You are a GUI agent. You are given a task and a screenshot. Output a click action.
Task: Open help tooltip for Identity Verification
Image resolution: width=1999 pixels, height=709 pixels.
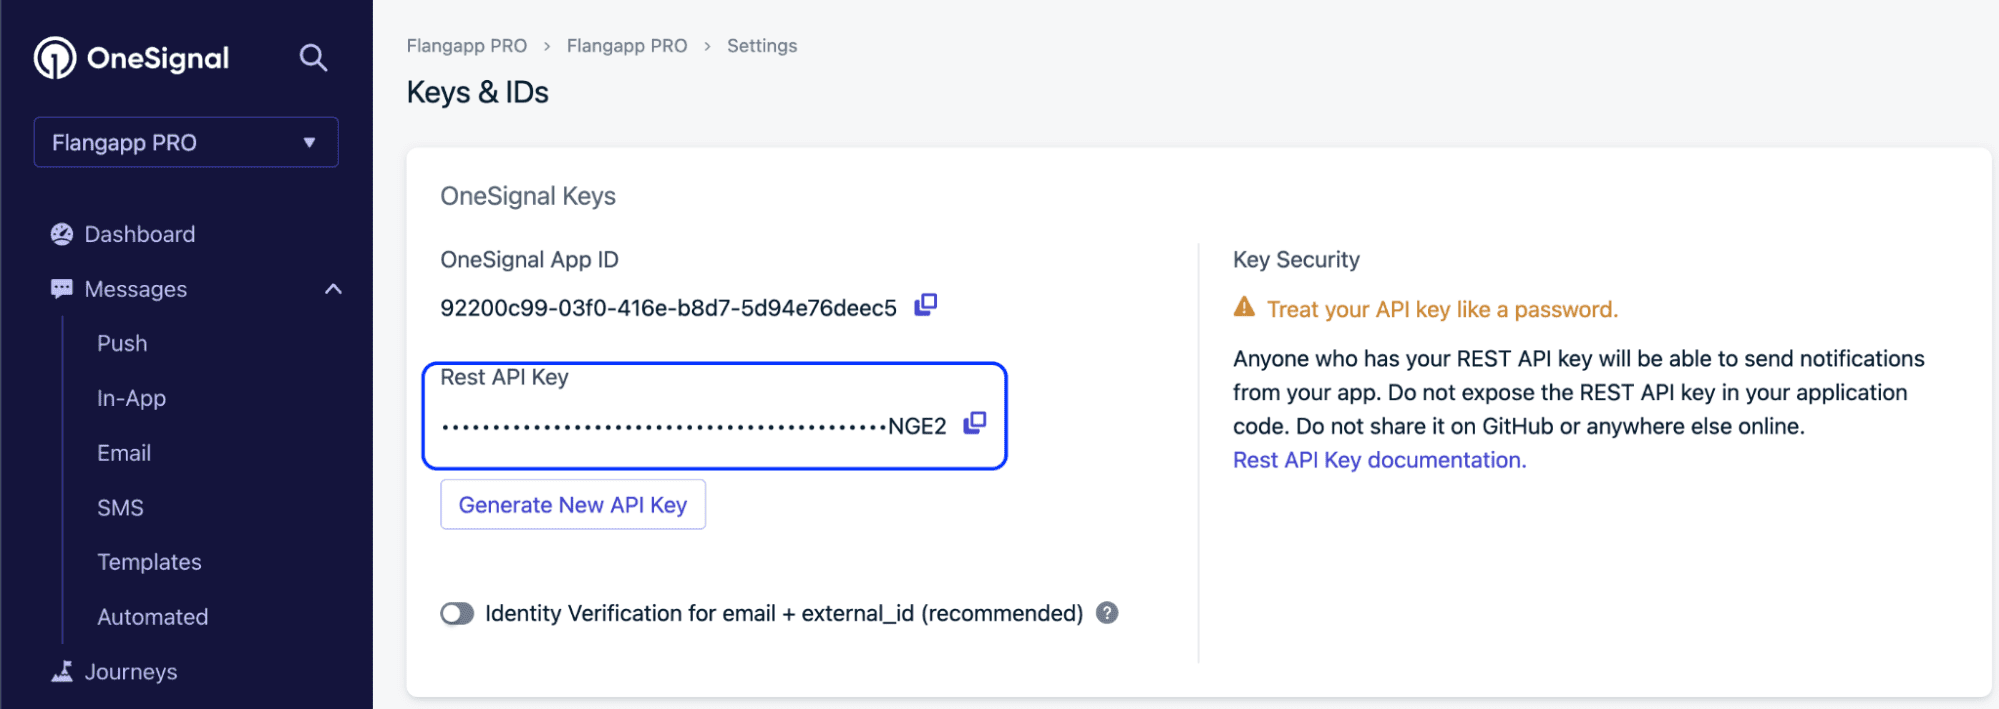[x=1107, y=613]
